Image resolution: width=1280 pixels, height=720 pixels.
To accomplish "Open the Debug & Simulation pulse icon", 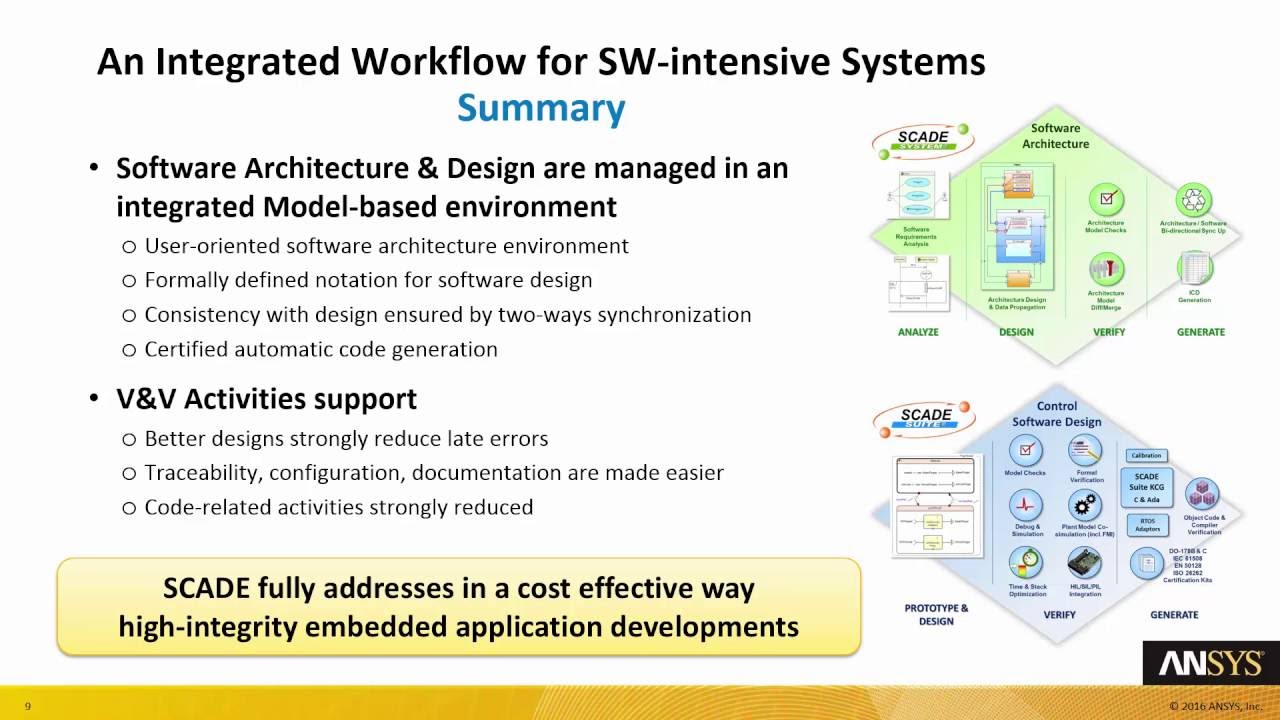I will click(x=1026, y=506).
